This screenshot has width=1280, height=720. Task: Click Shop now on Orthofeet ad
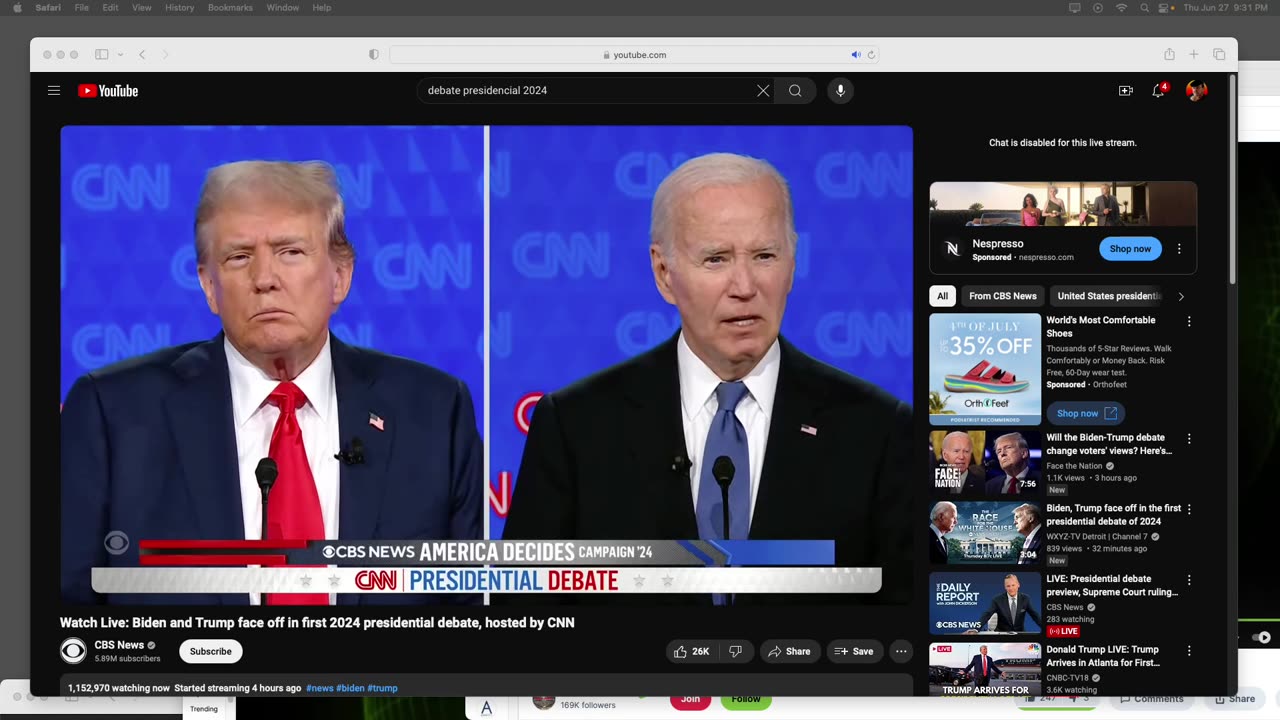coord(1086,413)
